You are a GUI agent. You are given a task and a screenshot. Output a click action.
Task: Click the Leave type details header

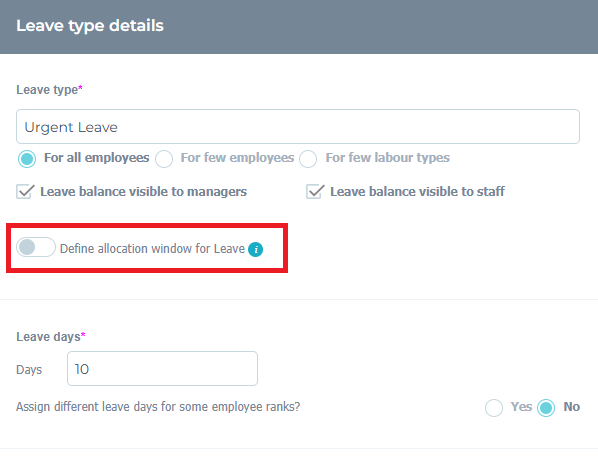tap(90, 26)
